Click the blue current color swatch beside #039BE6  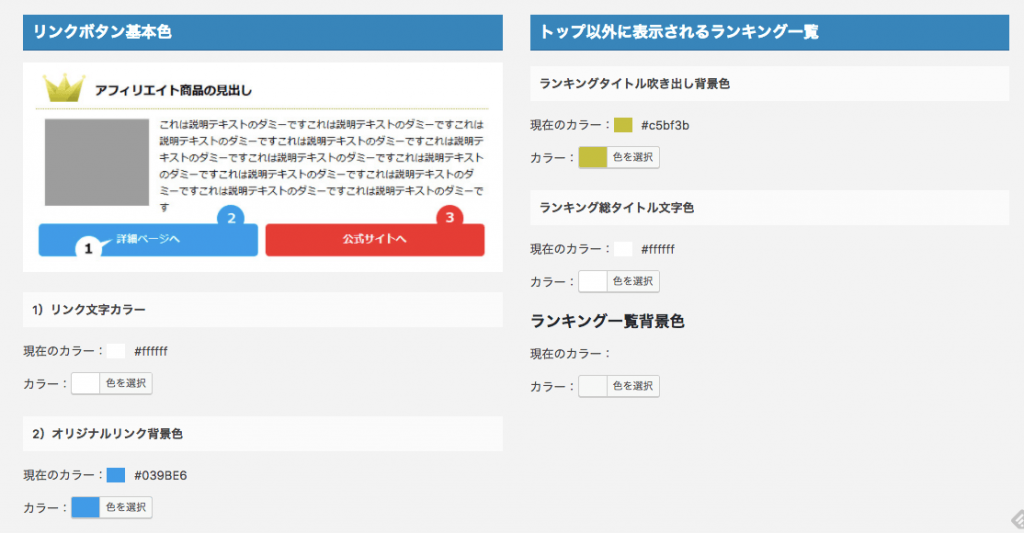[x=116, y=475]
